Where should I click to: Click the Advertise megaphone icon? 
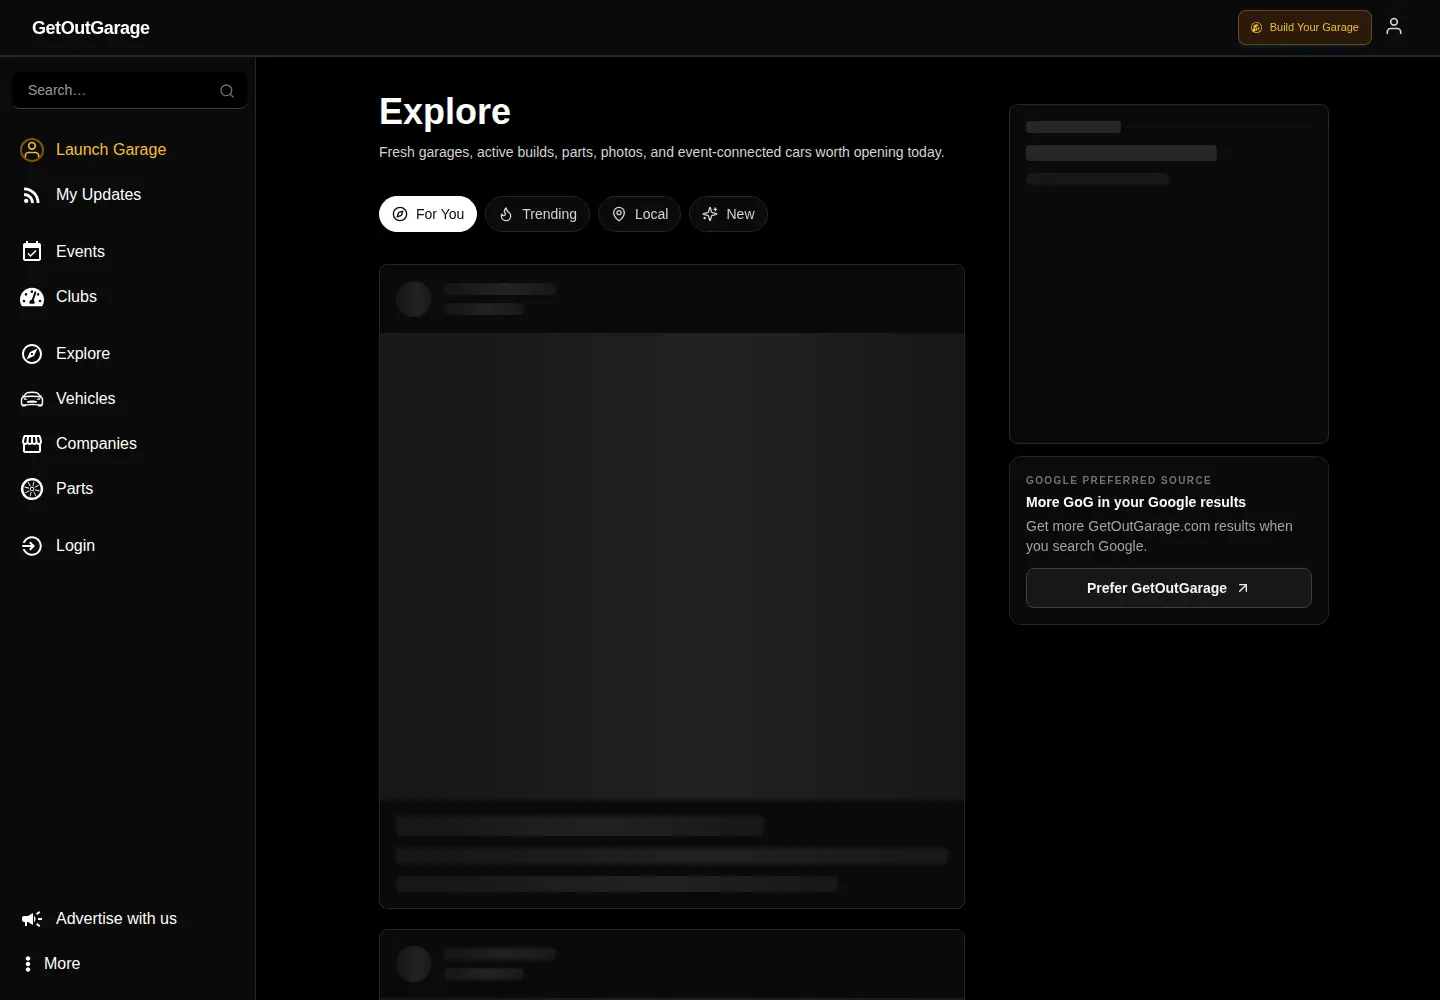click(x=32, y=919)
